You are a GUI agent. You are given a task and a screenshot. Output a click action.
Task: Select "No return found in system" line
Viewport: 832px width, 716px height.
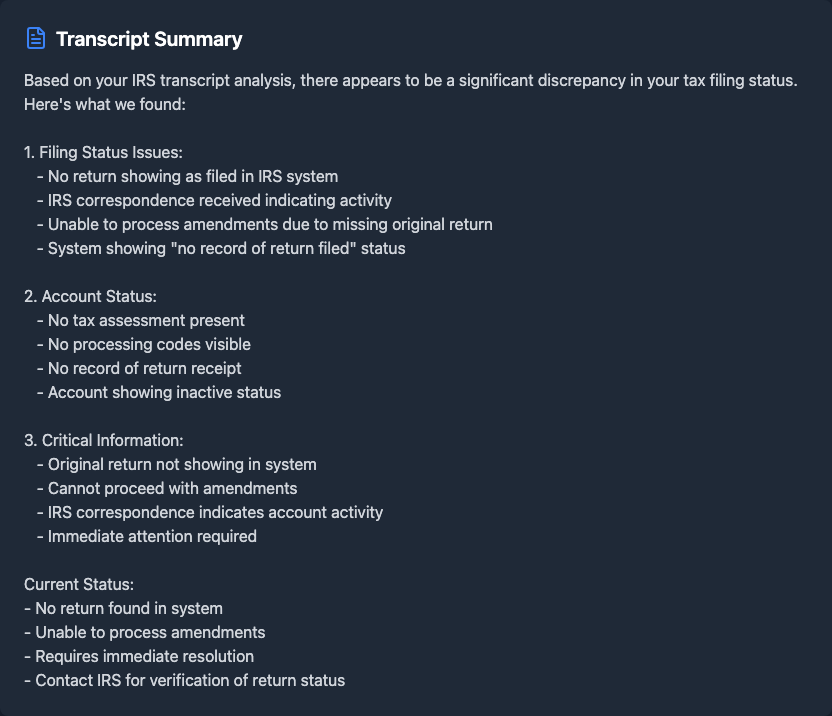[123, 608]
